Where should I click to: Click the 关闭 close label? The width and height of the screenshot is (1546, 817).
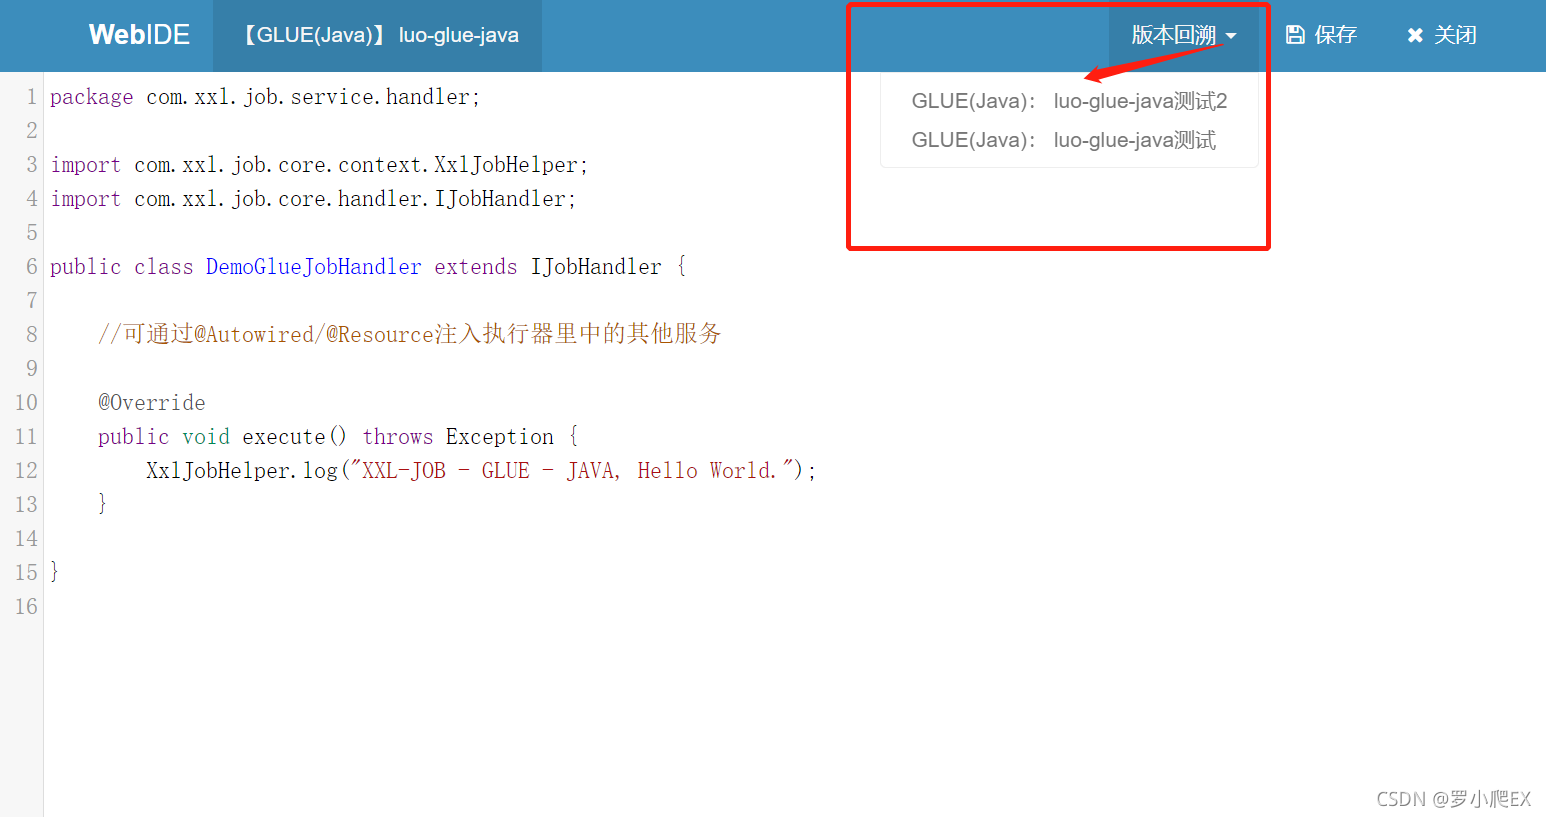pos(1455,35)
